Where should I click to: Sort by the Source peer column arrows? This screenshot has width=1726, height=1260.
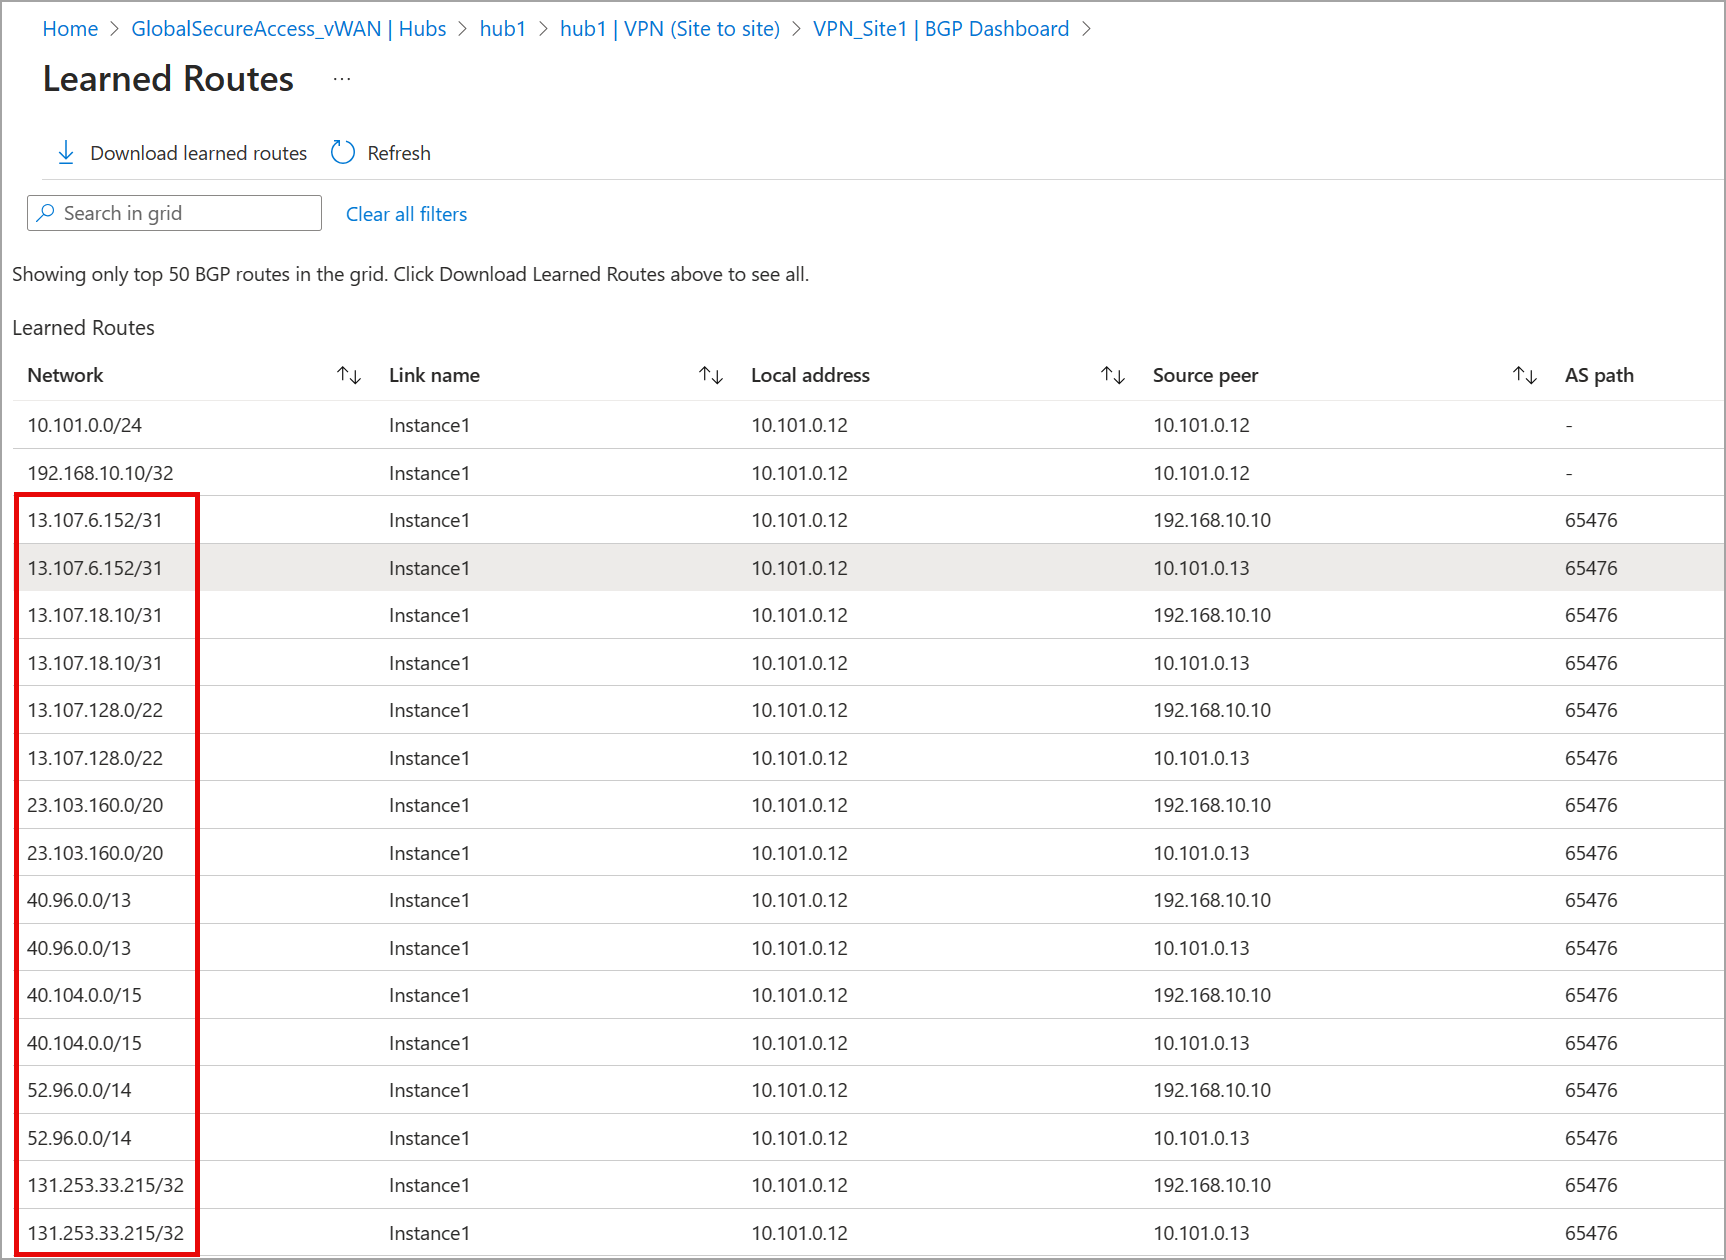(x=1525, y=375)
